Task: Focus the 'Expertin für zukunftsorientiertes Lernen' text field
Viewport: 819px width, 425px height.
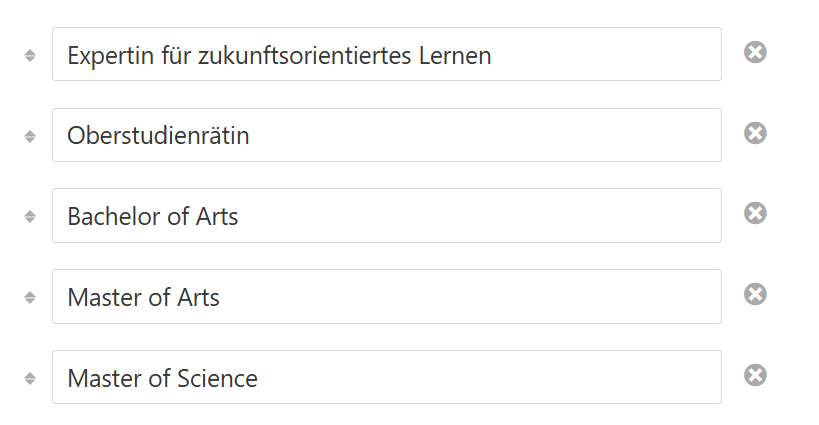Action: click(x=387, y=54)
